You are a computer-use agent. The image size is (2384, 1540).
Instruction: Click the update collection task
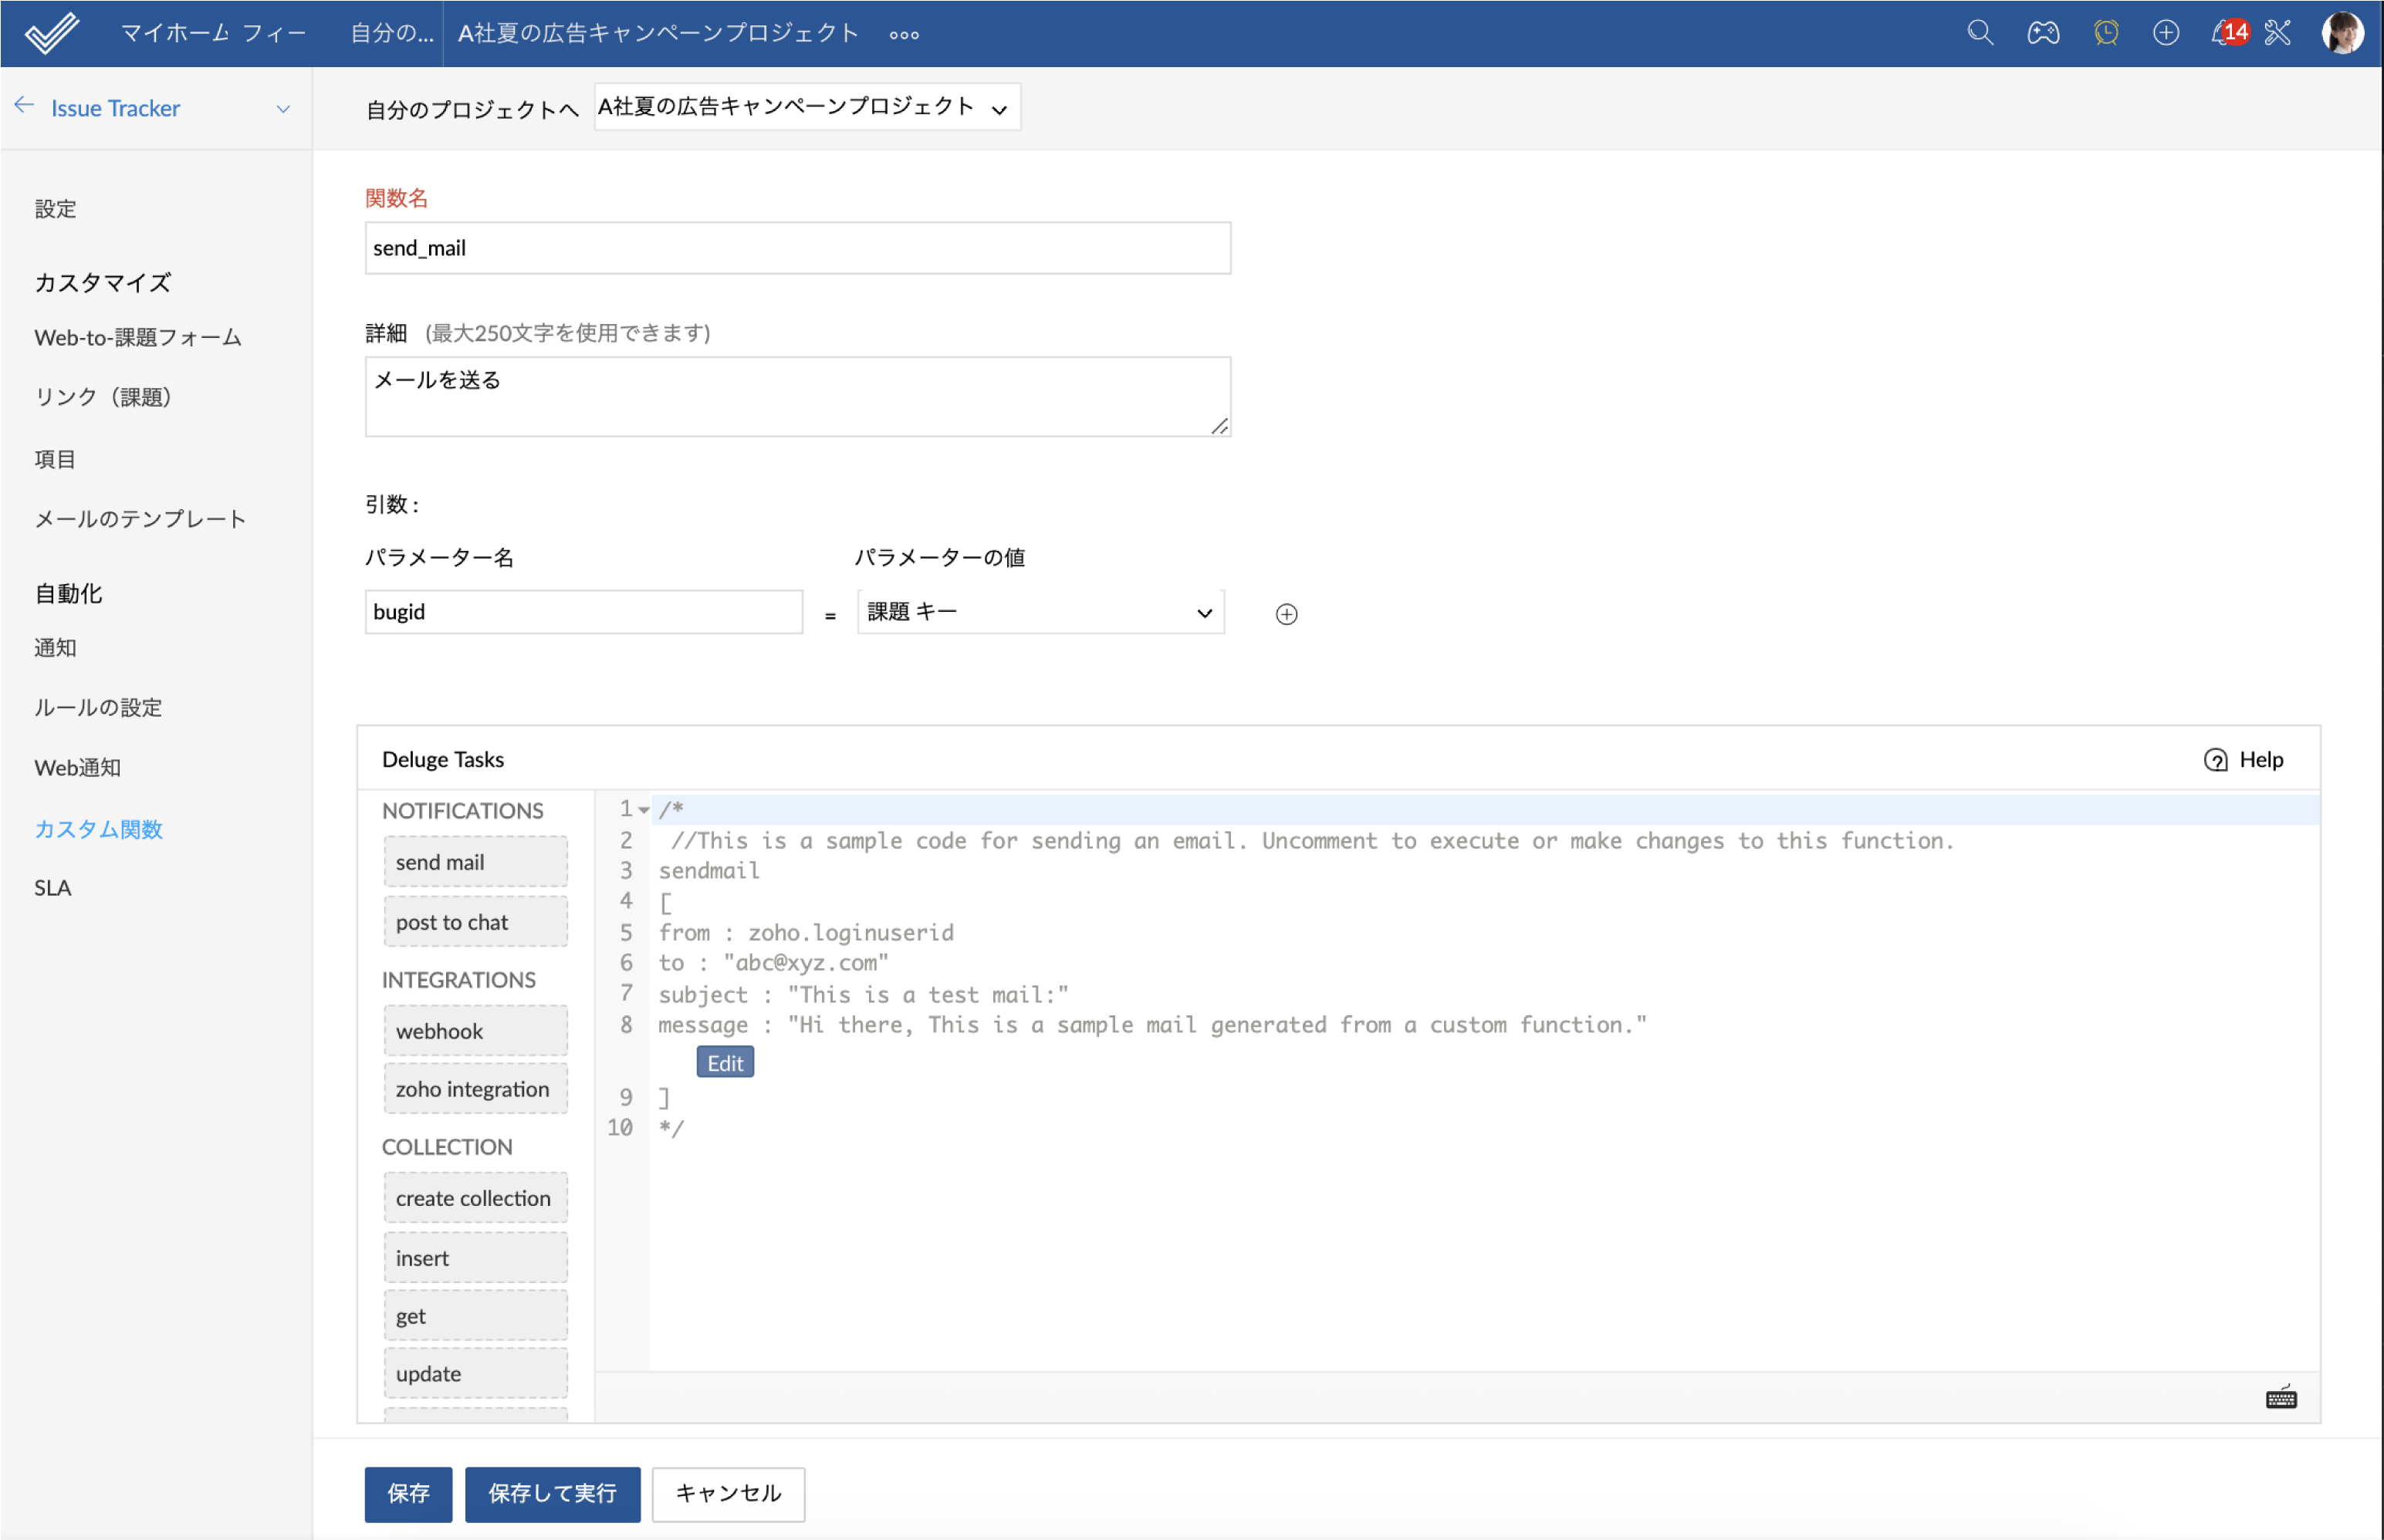[475, 1374]
